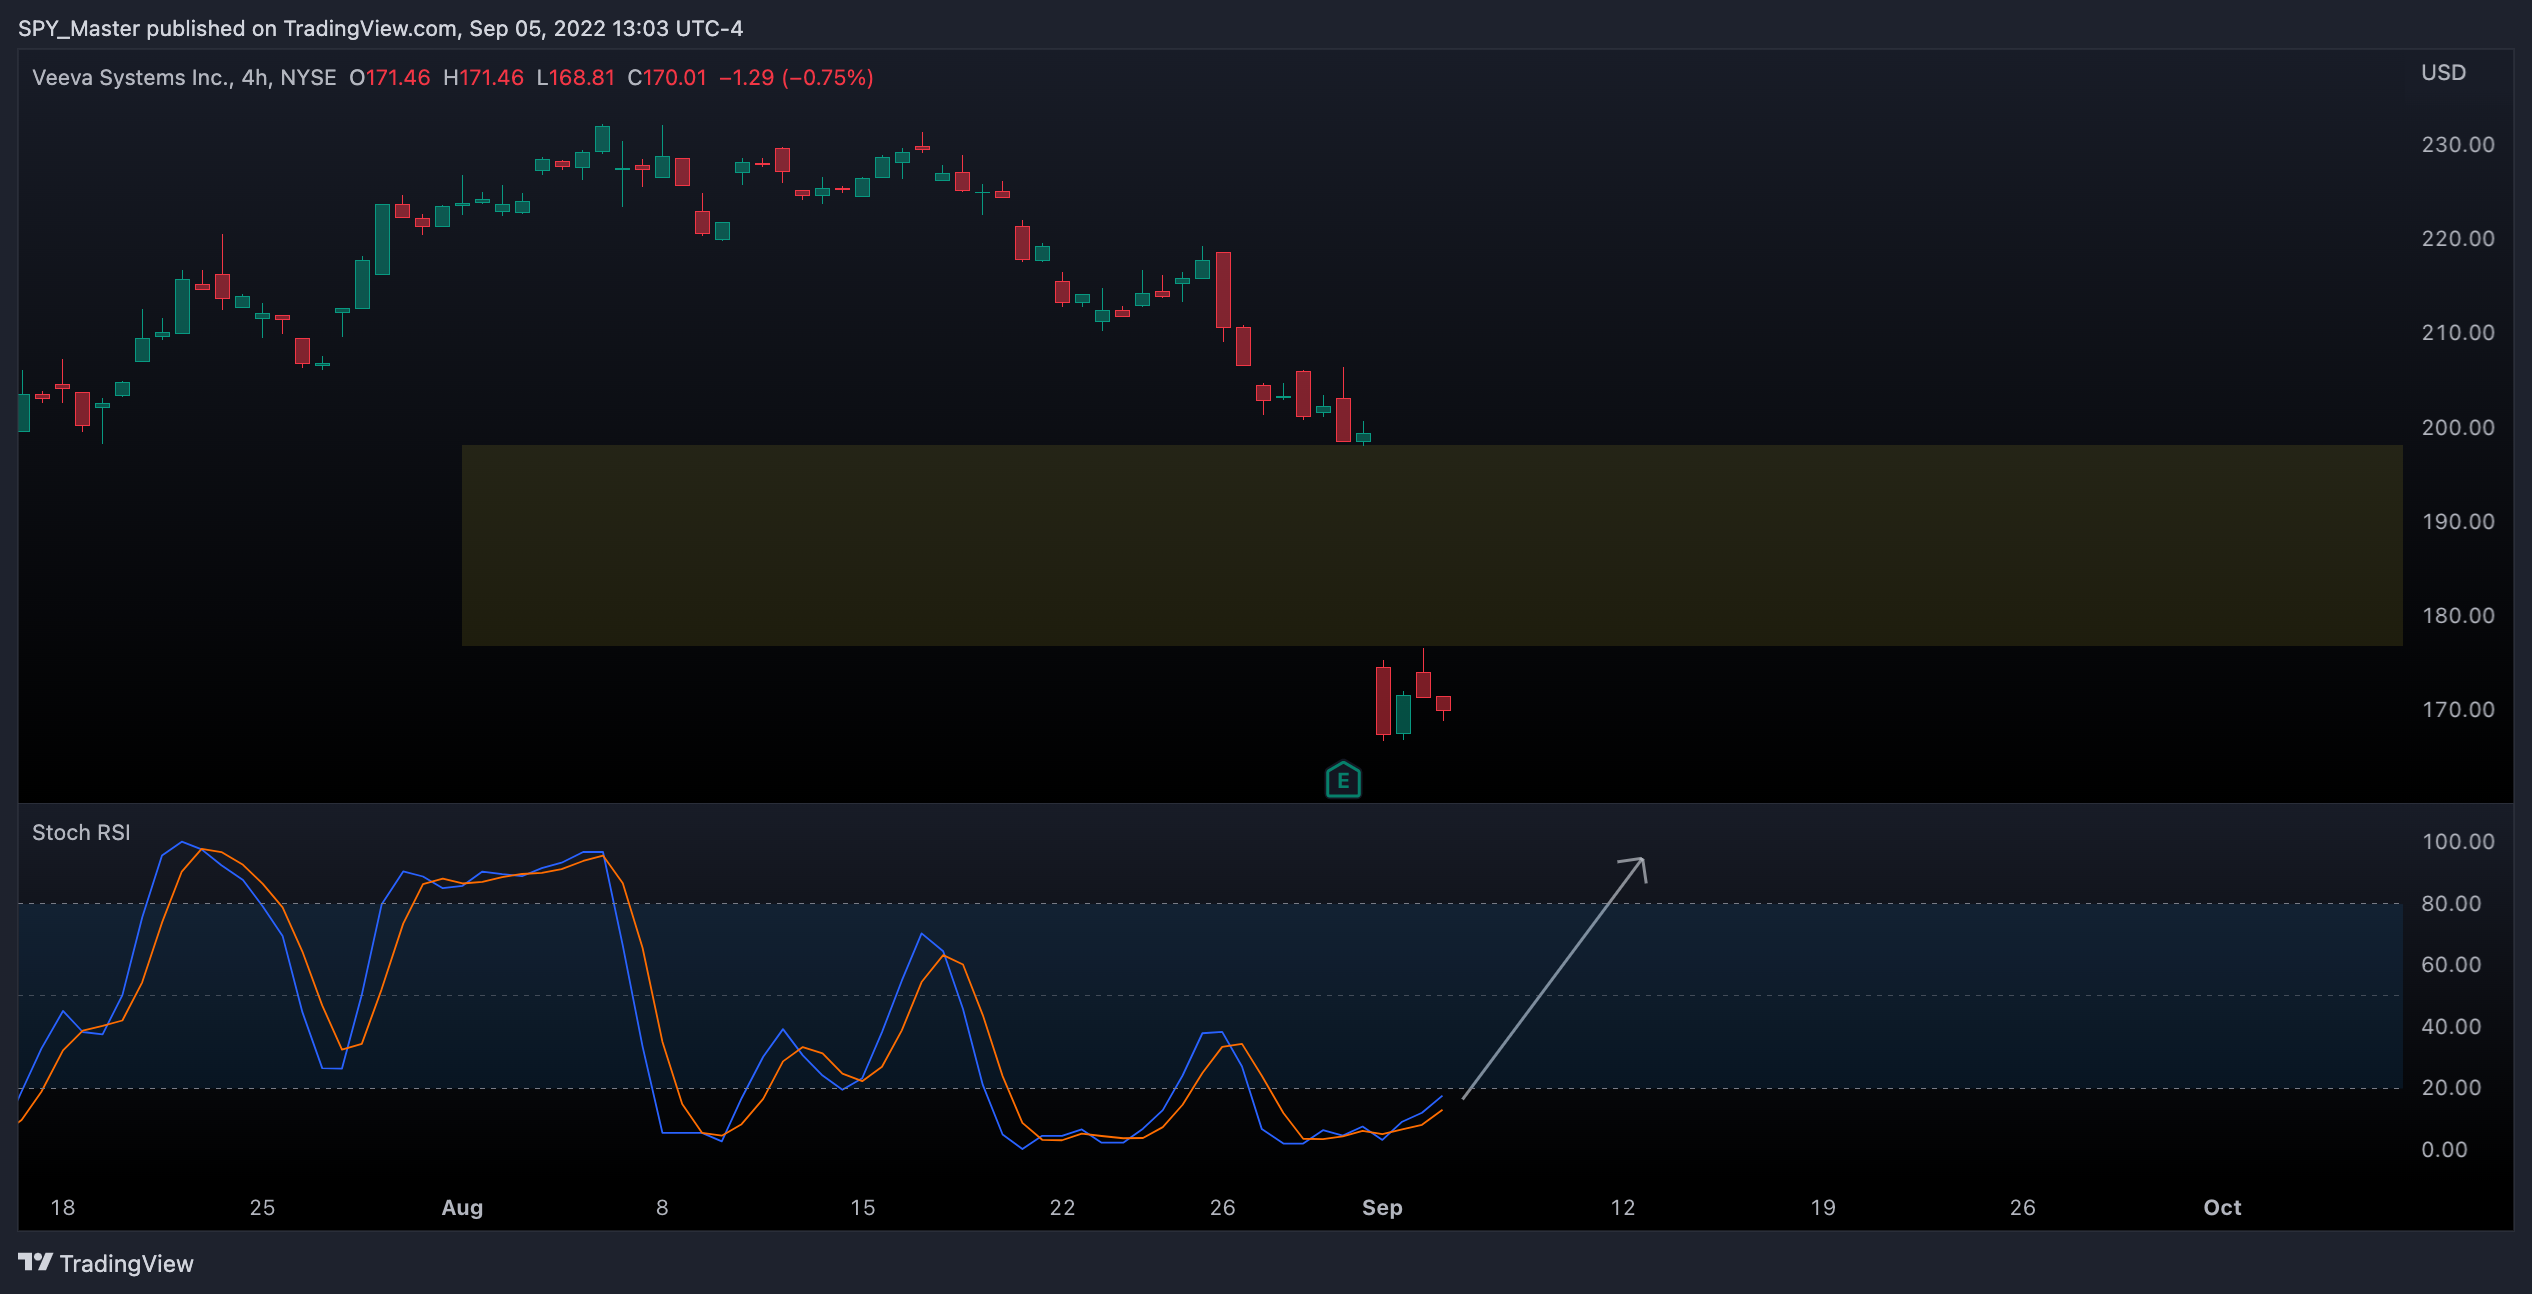Image resolution: width=2532 pixels, height=1294 pixels.
Task: Click the 0.00 Stoch RSI scale label
Action: 2444,1150
